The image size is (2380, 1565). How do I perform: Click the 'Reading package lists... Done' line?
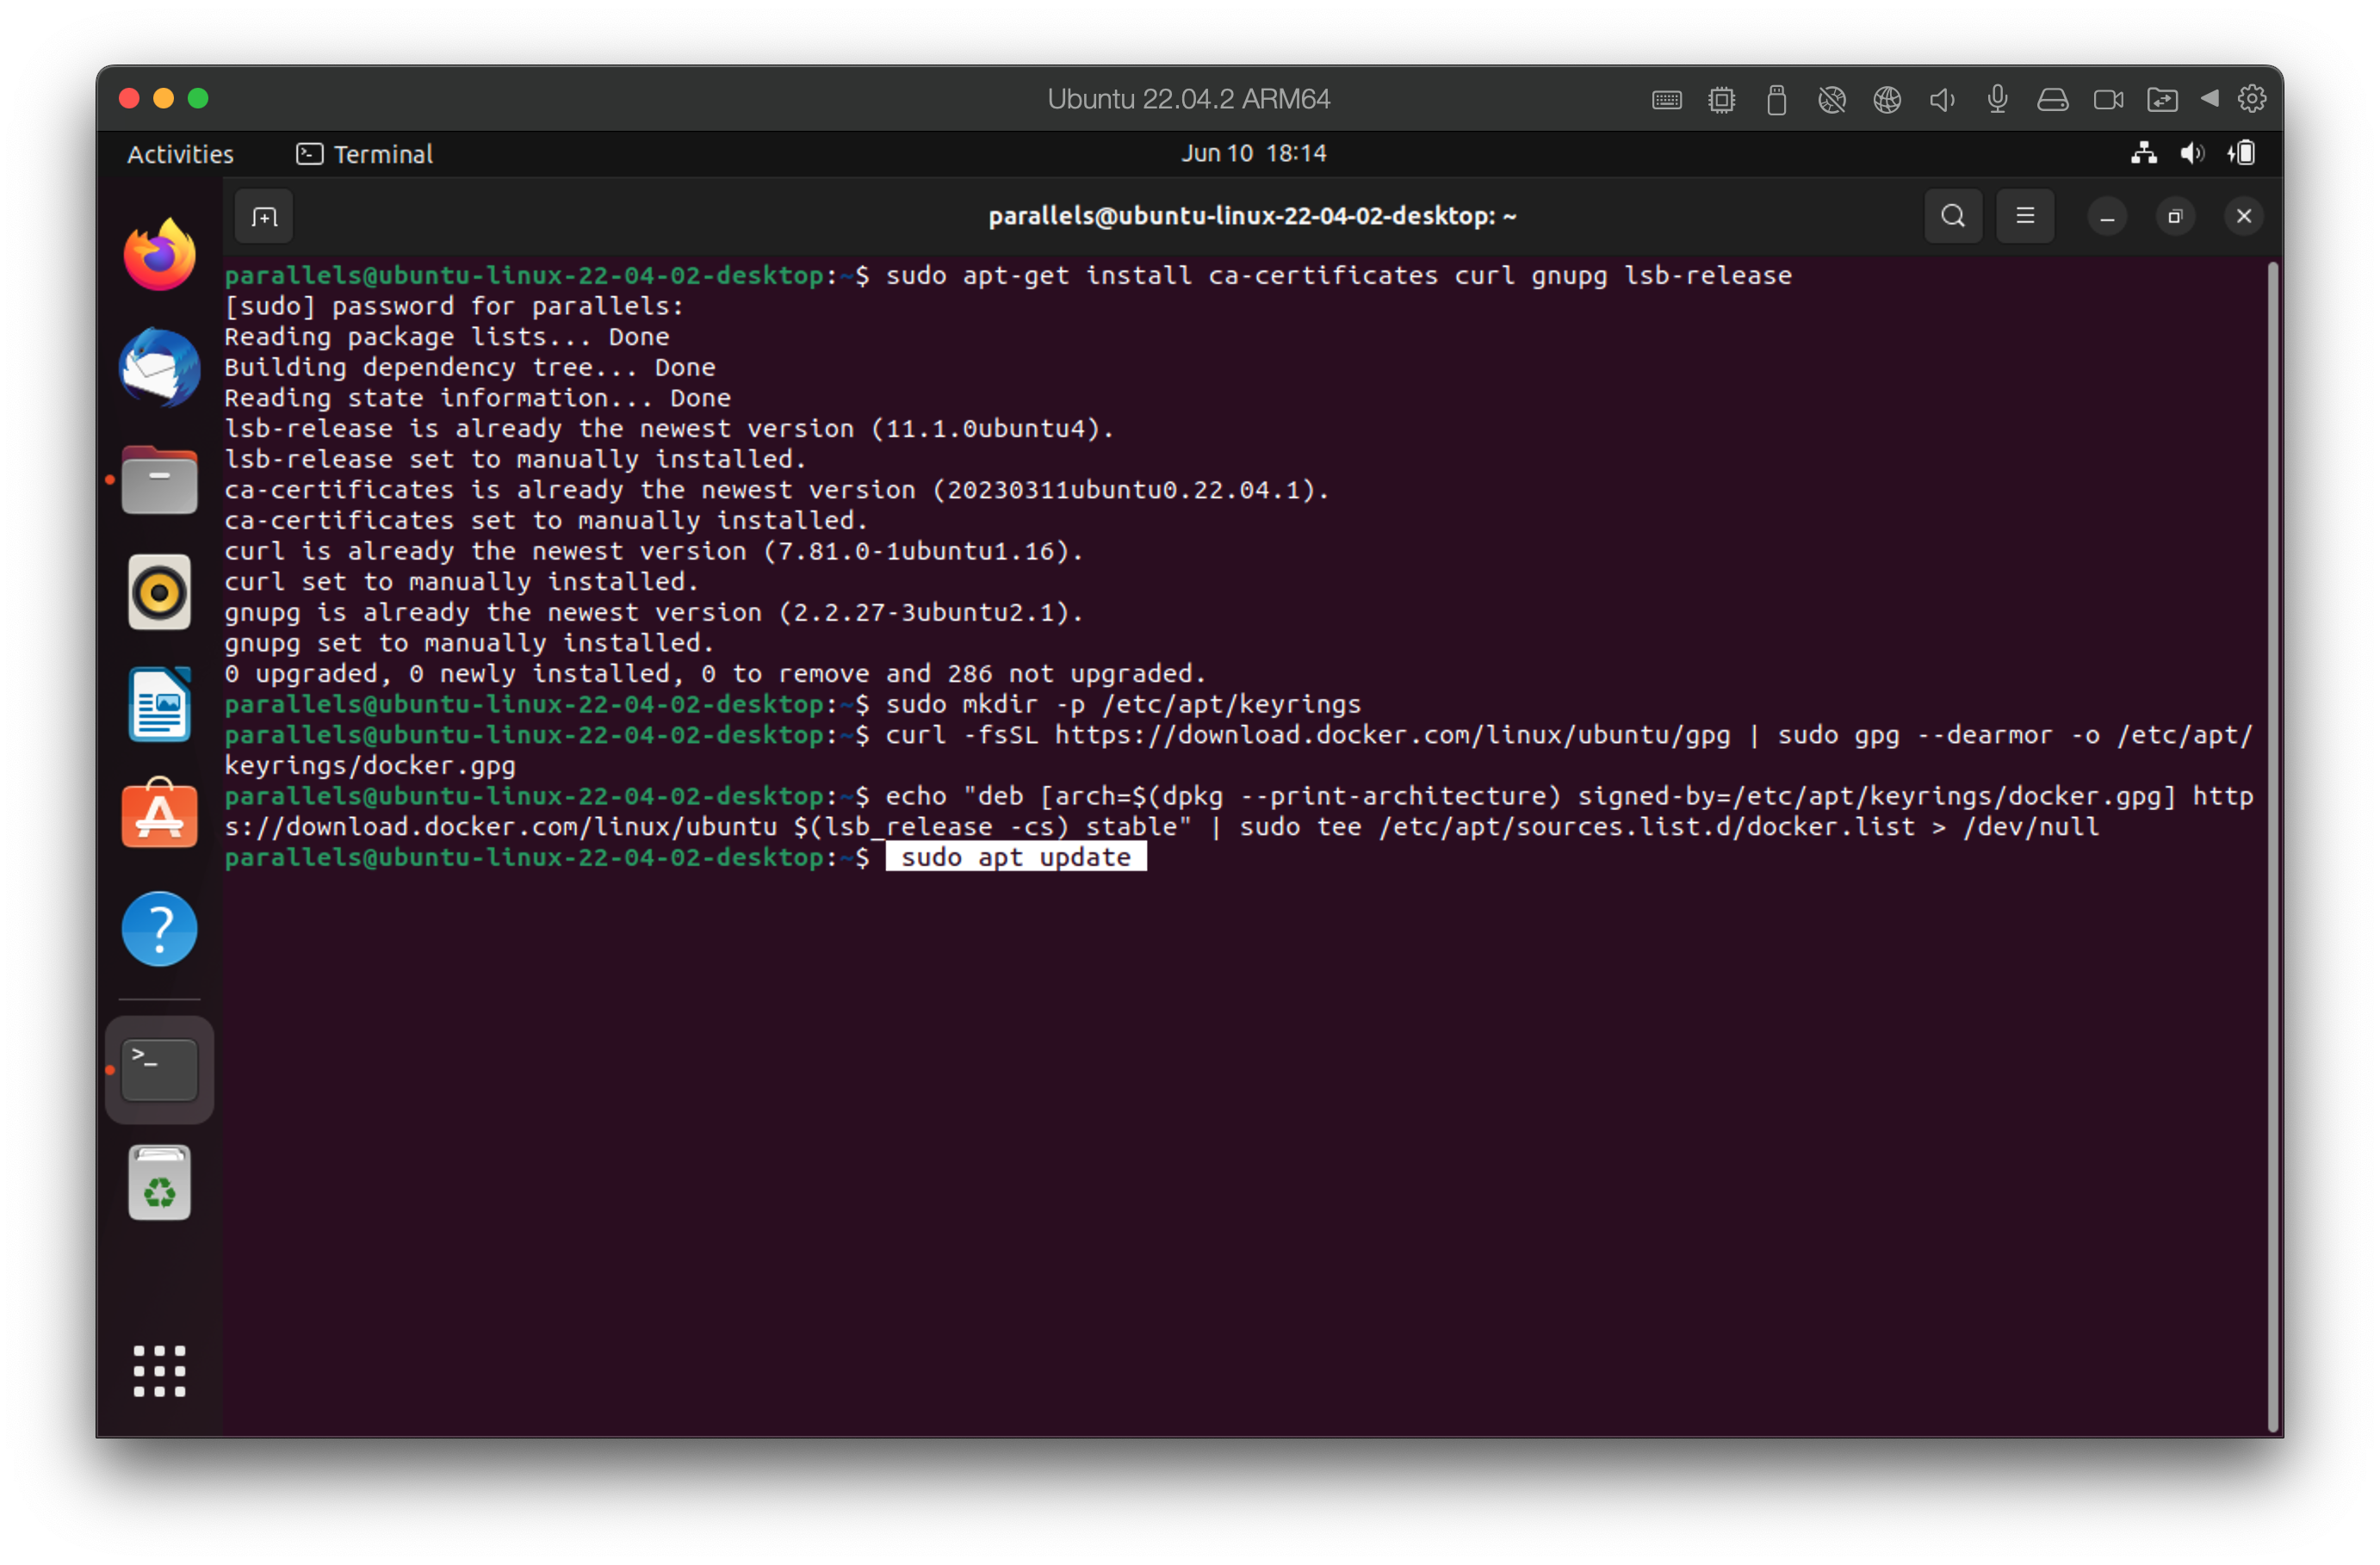447,337
